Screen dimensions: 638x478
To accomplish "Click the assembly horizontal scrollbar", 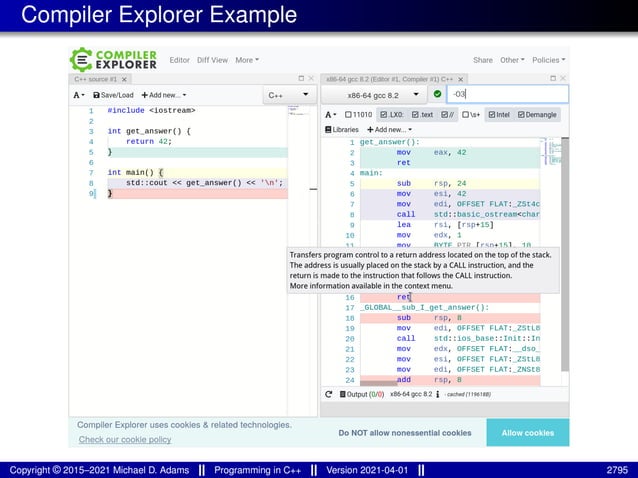I will click(x=378, y=383).
